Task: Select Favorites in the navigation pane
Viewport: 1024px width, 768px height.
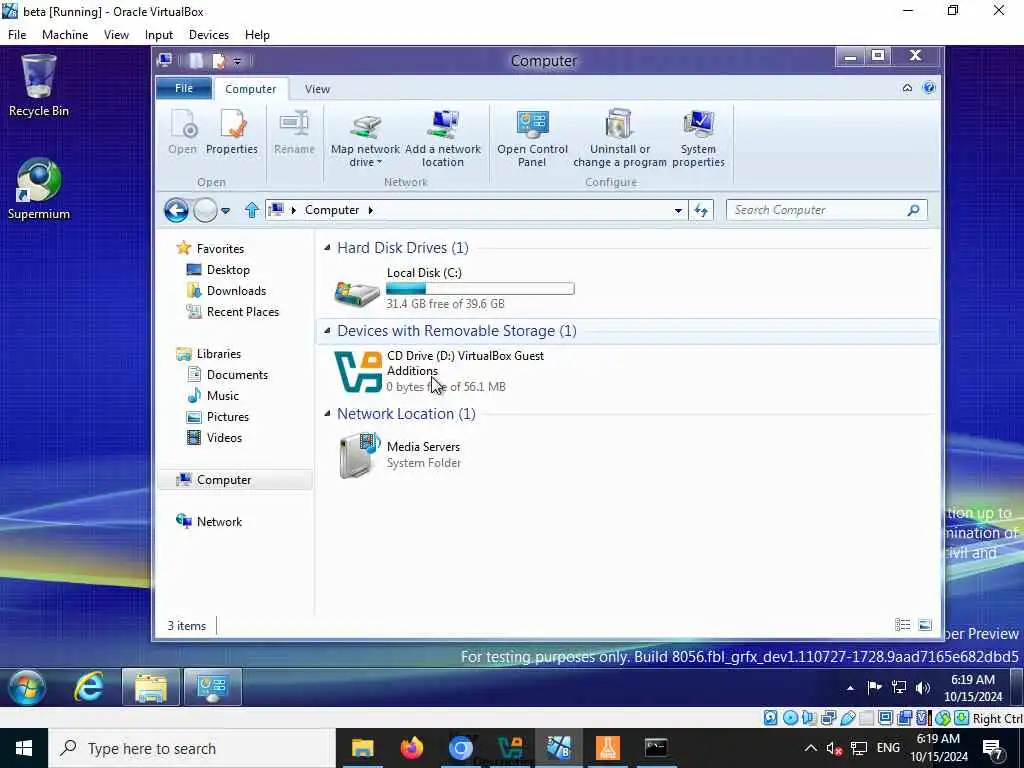Action: click(220, 248)
